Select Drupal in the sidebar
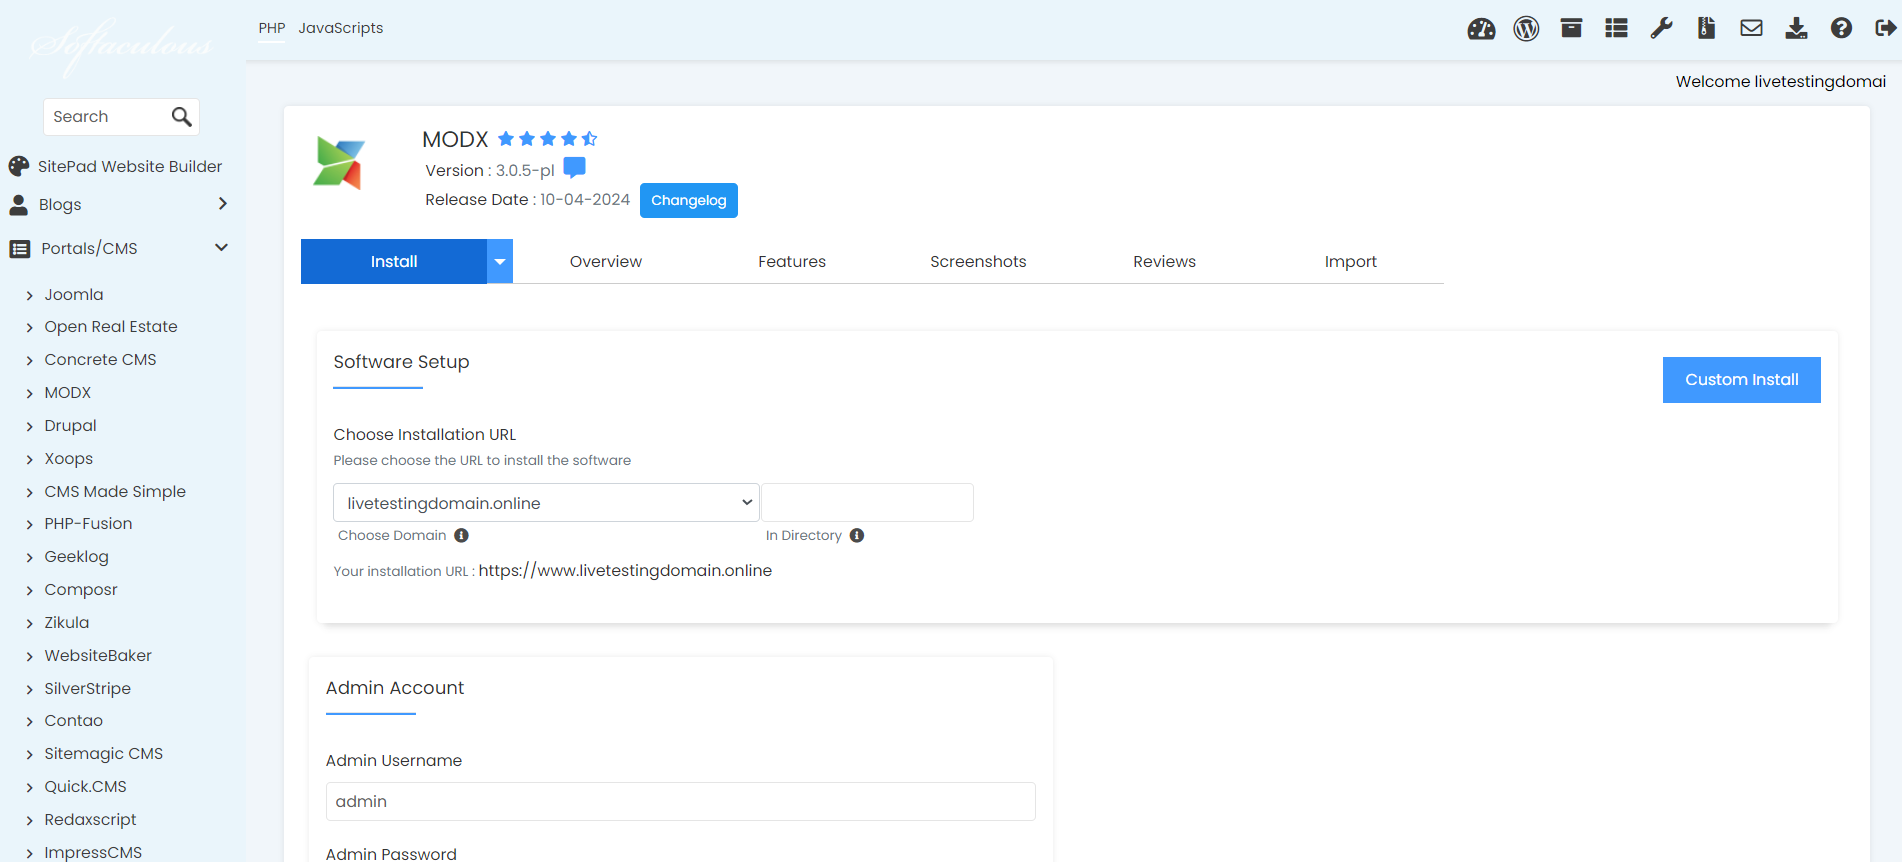1902x862 pixels. pyautogui.click(x=70, y=426)
